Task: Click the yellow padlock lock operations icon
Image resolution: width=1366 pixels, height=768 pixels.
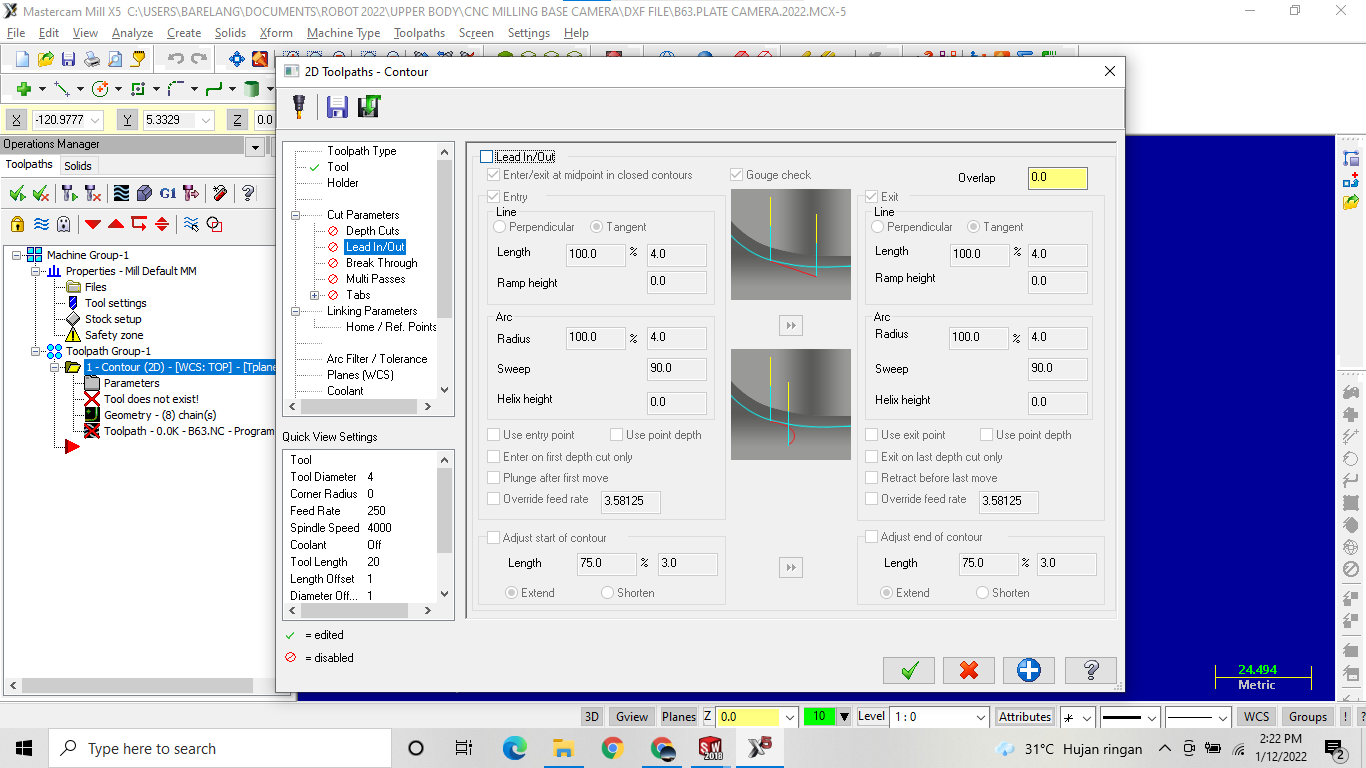Action: [17, 223]
